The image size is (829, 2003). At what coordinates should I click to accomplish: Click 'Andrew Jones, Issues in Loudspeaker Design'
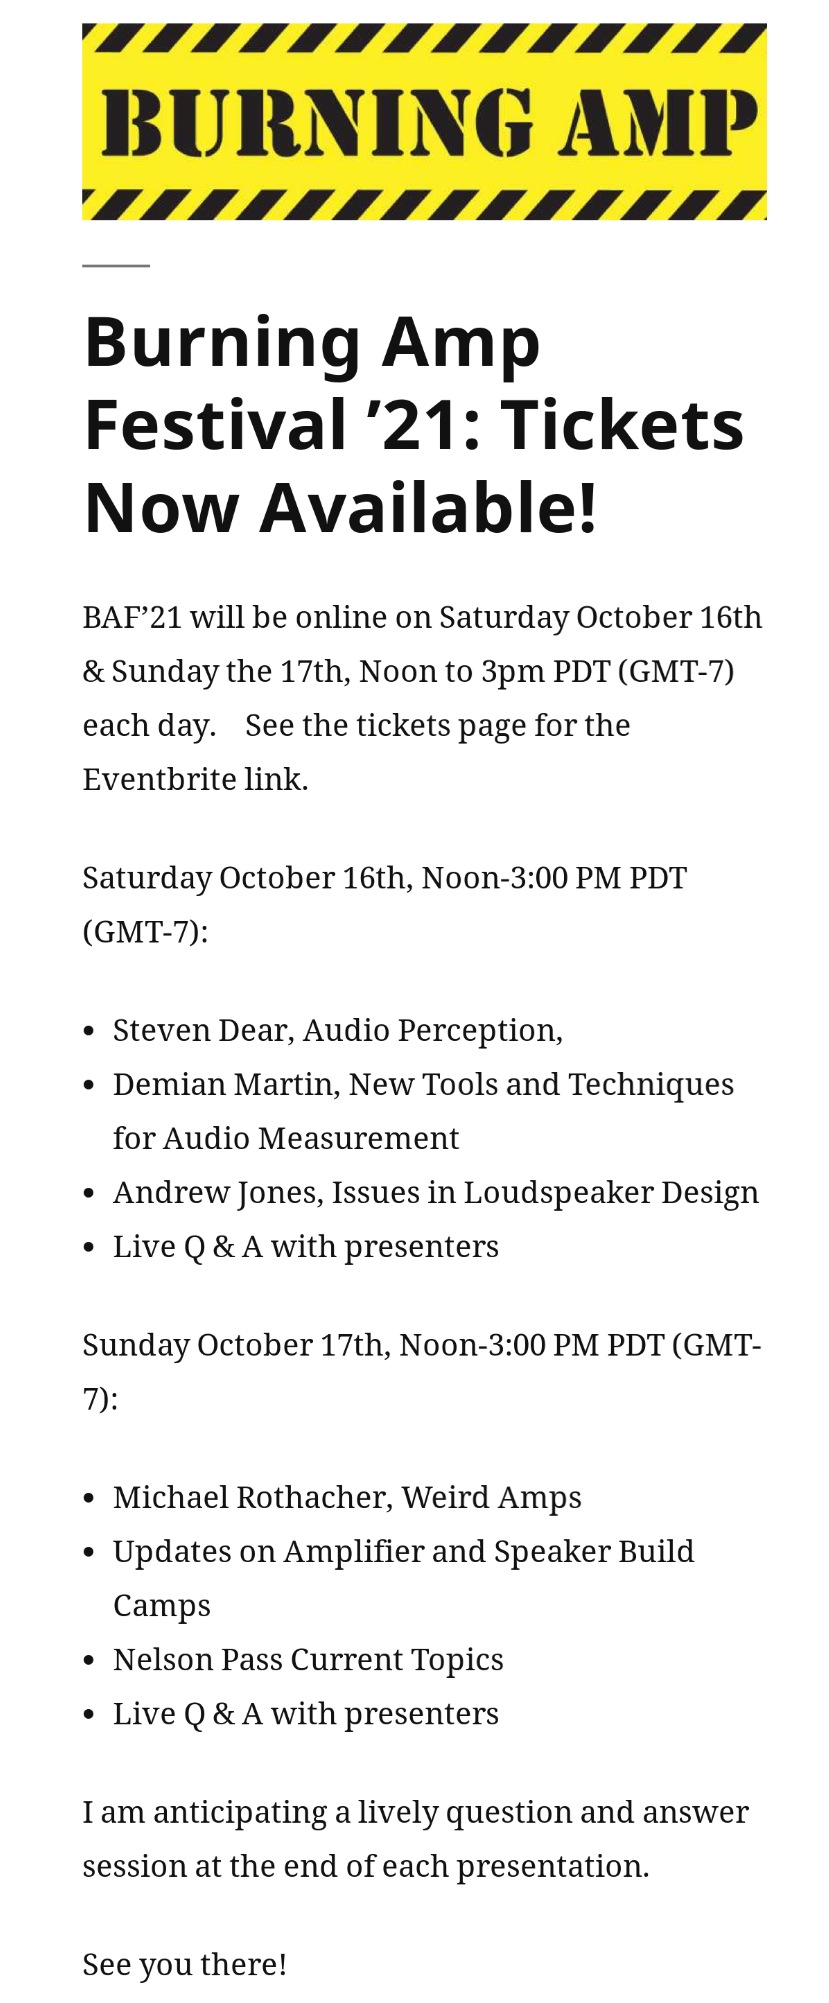point(435,1192)
